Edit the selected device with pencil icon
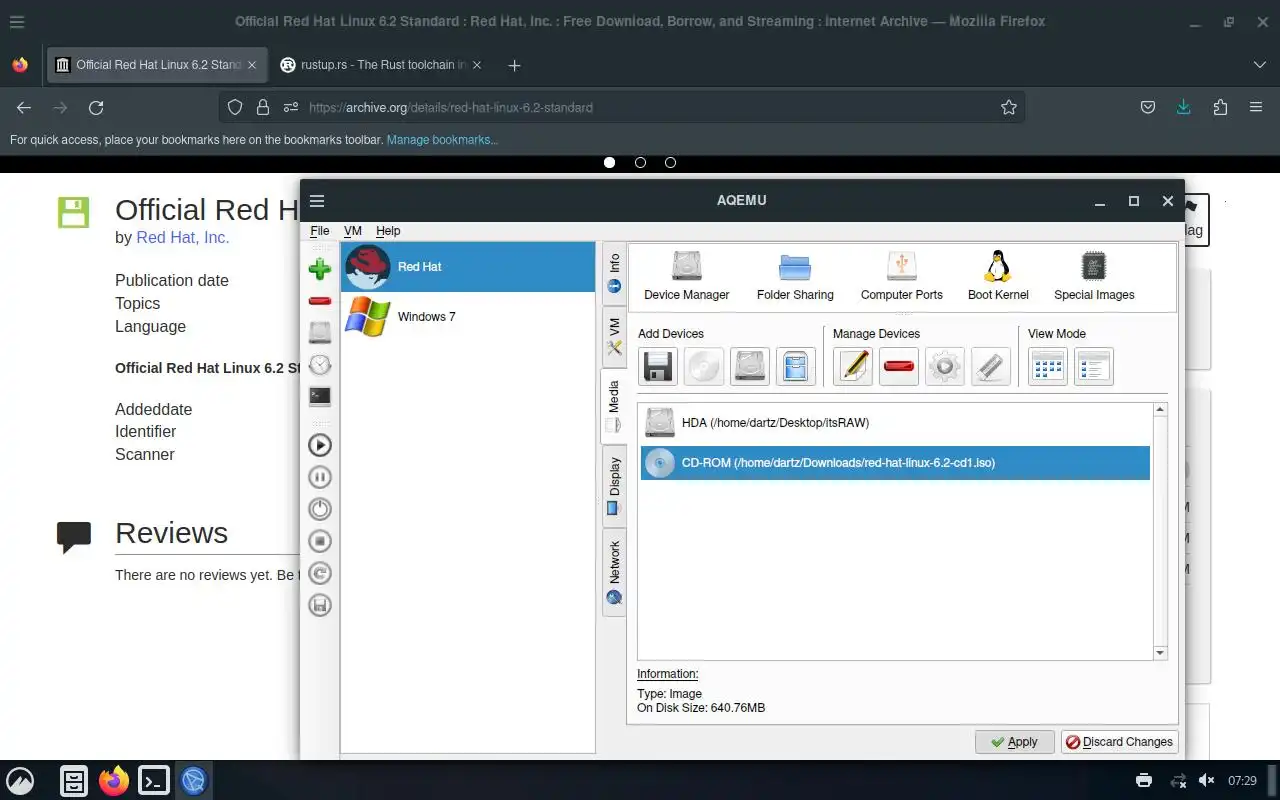Viewport: 1280px width, 800px height. tap(853, 367)
